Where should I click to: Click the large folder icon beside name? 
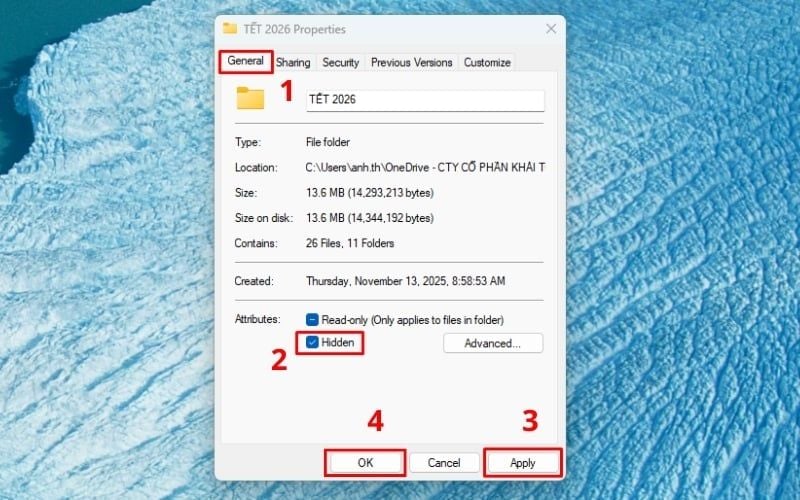click(250, 98)
